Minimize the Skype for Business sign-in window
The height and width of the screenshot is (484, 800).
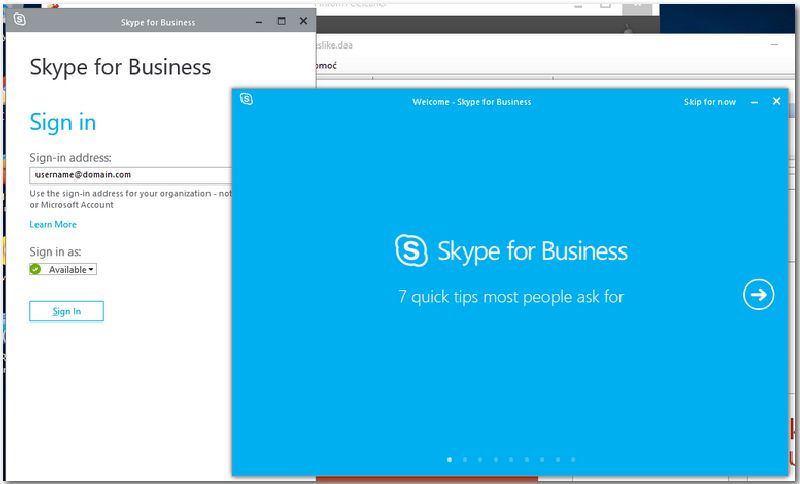pyautogui.click(x=259, y=22)
